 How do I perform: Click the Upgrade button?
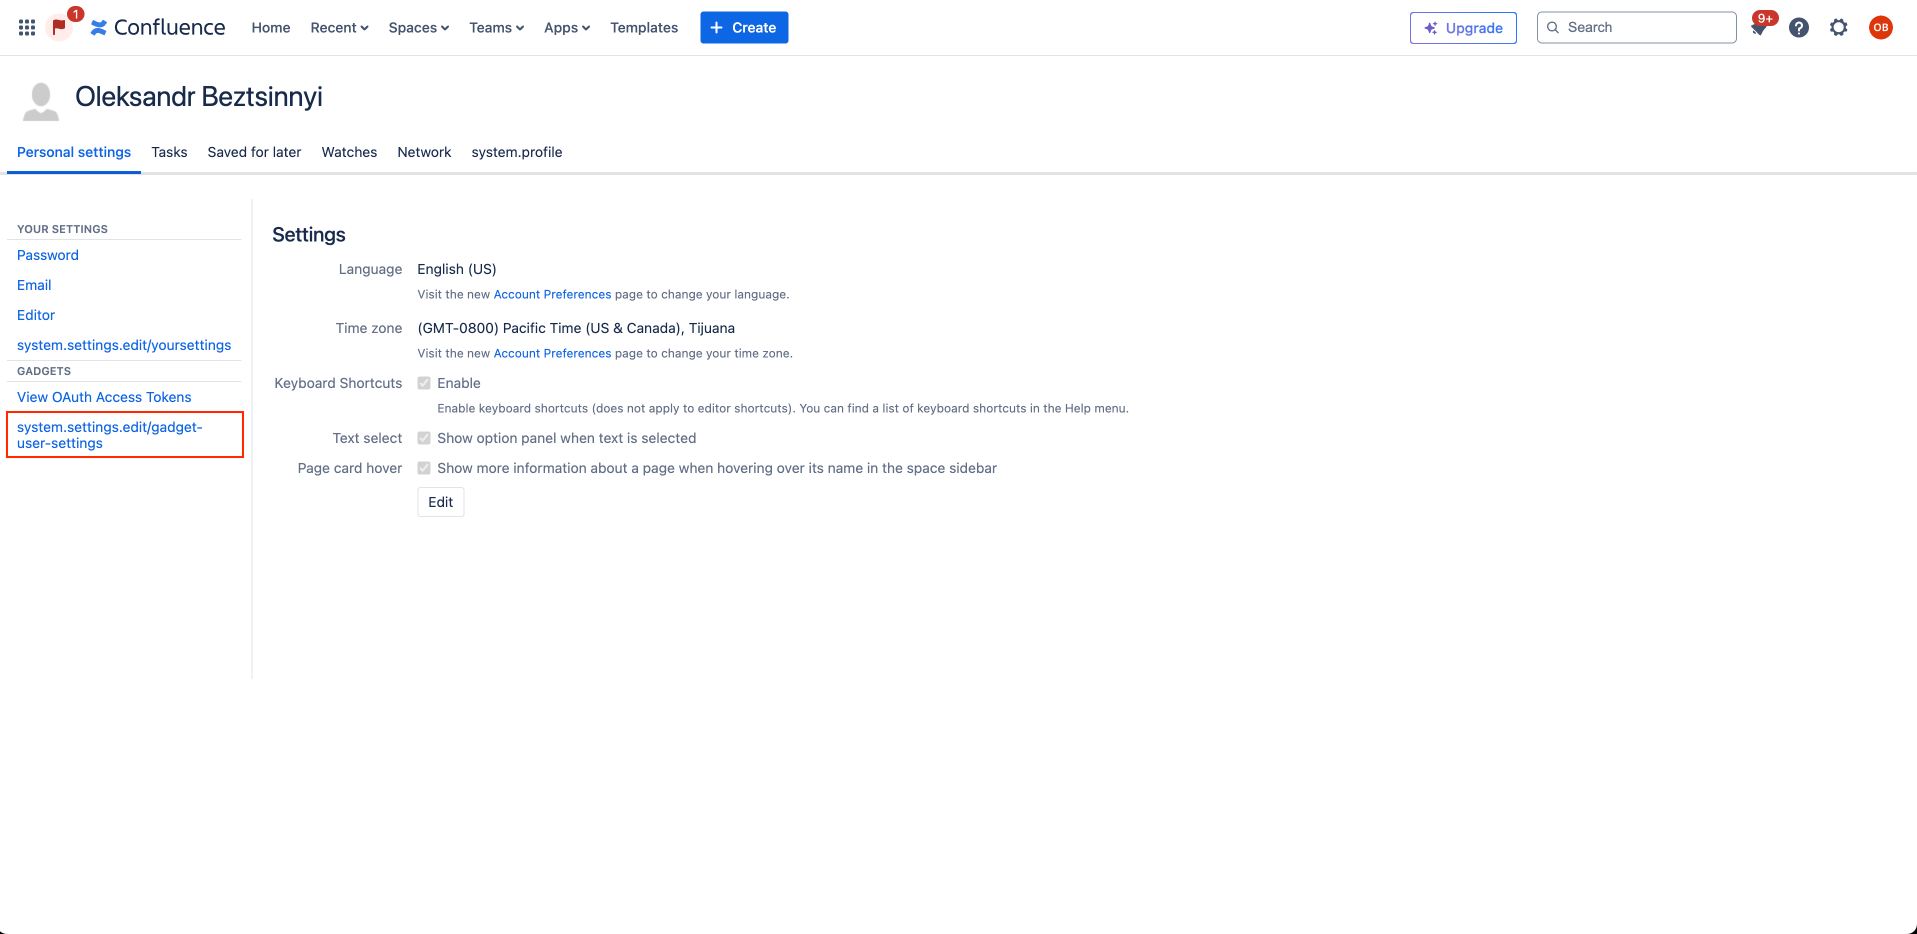(1463, 27)
